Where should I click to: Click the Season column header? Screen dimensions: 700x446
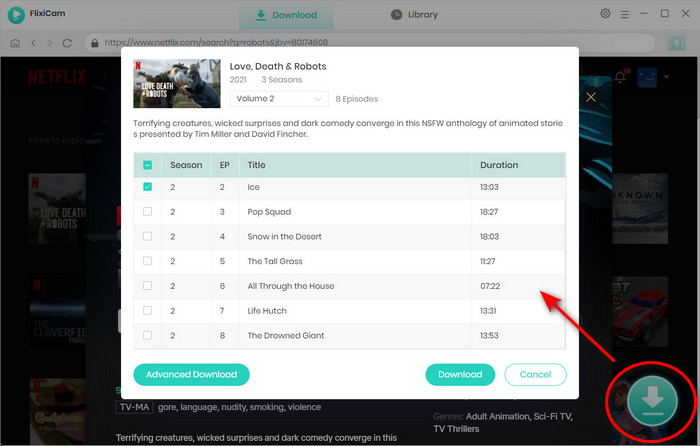tap(186, 165)
